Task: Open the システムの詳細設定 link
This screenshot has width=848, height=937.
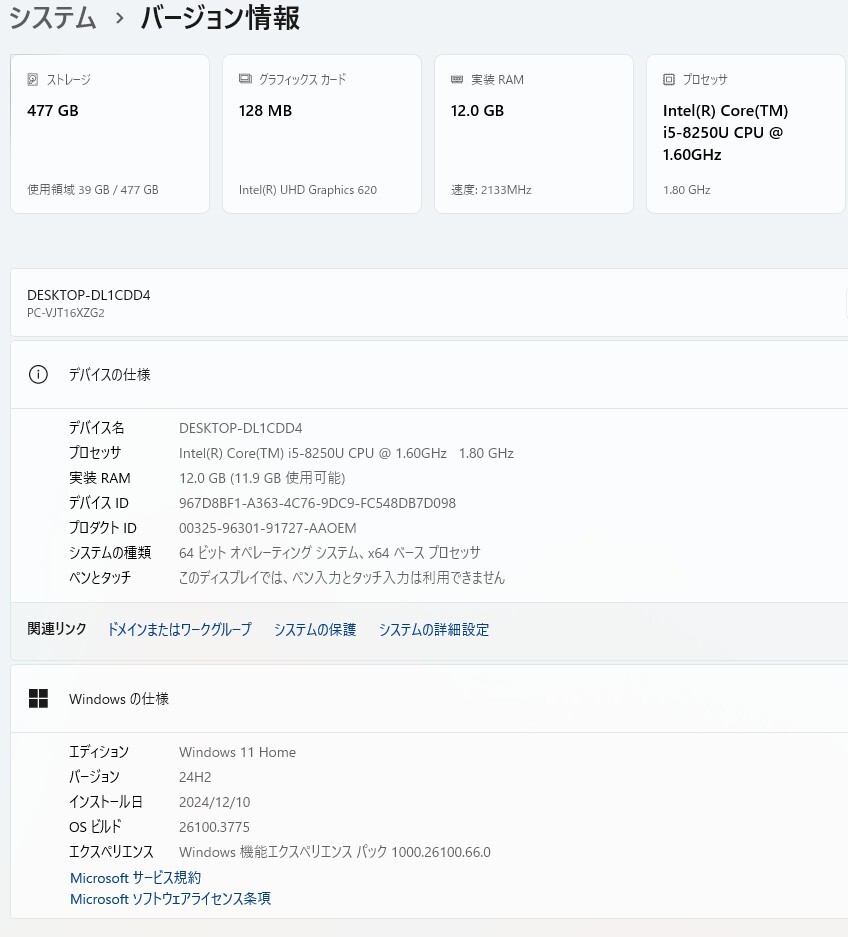Action: (x=434, y=629)
